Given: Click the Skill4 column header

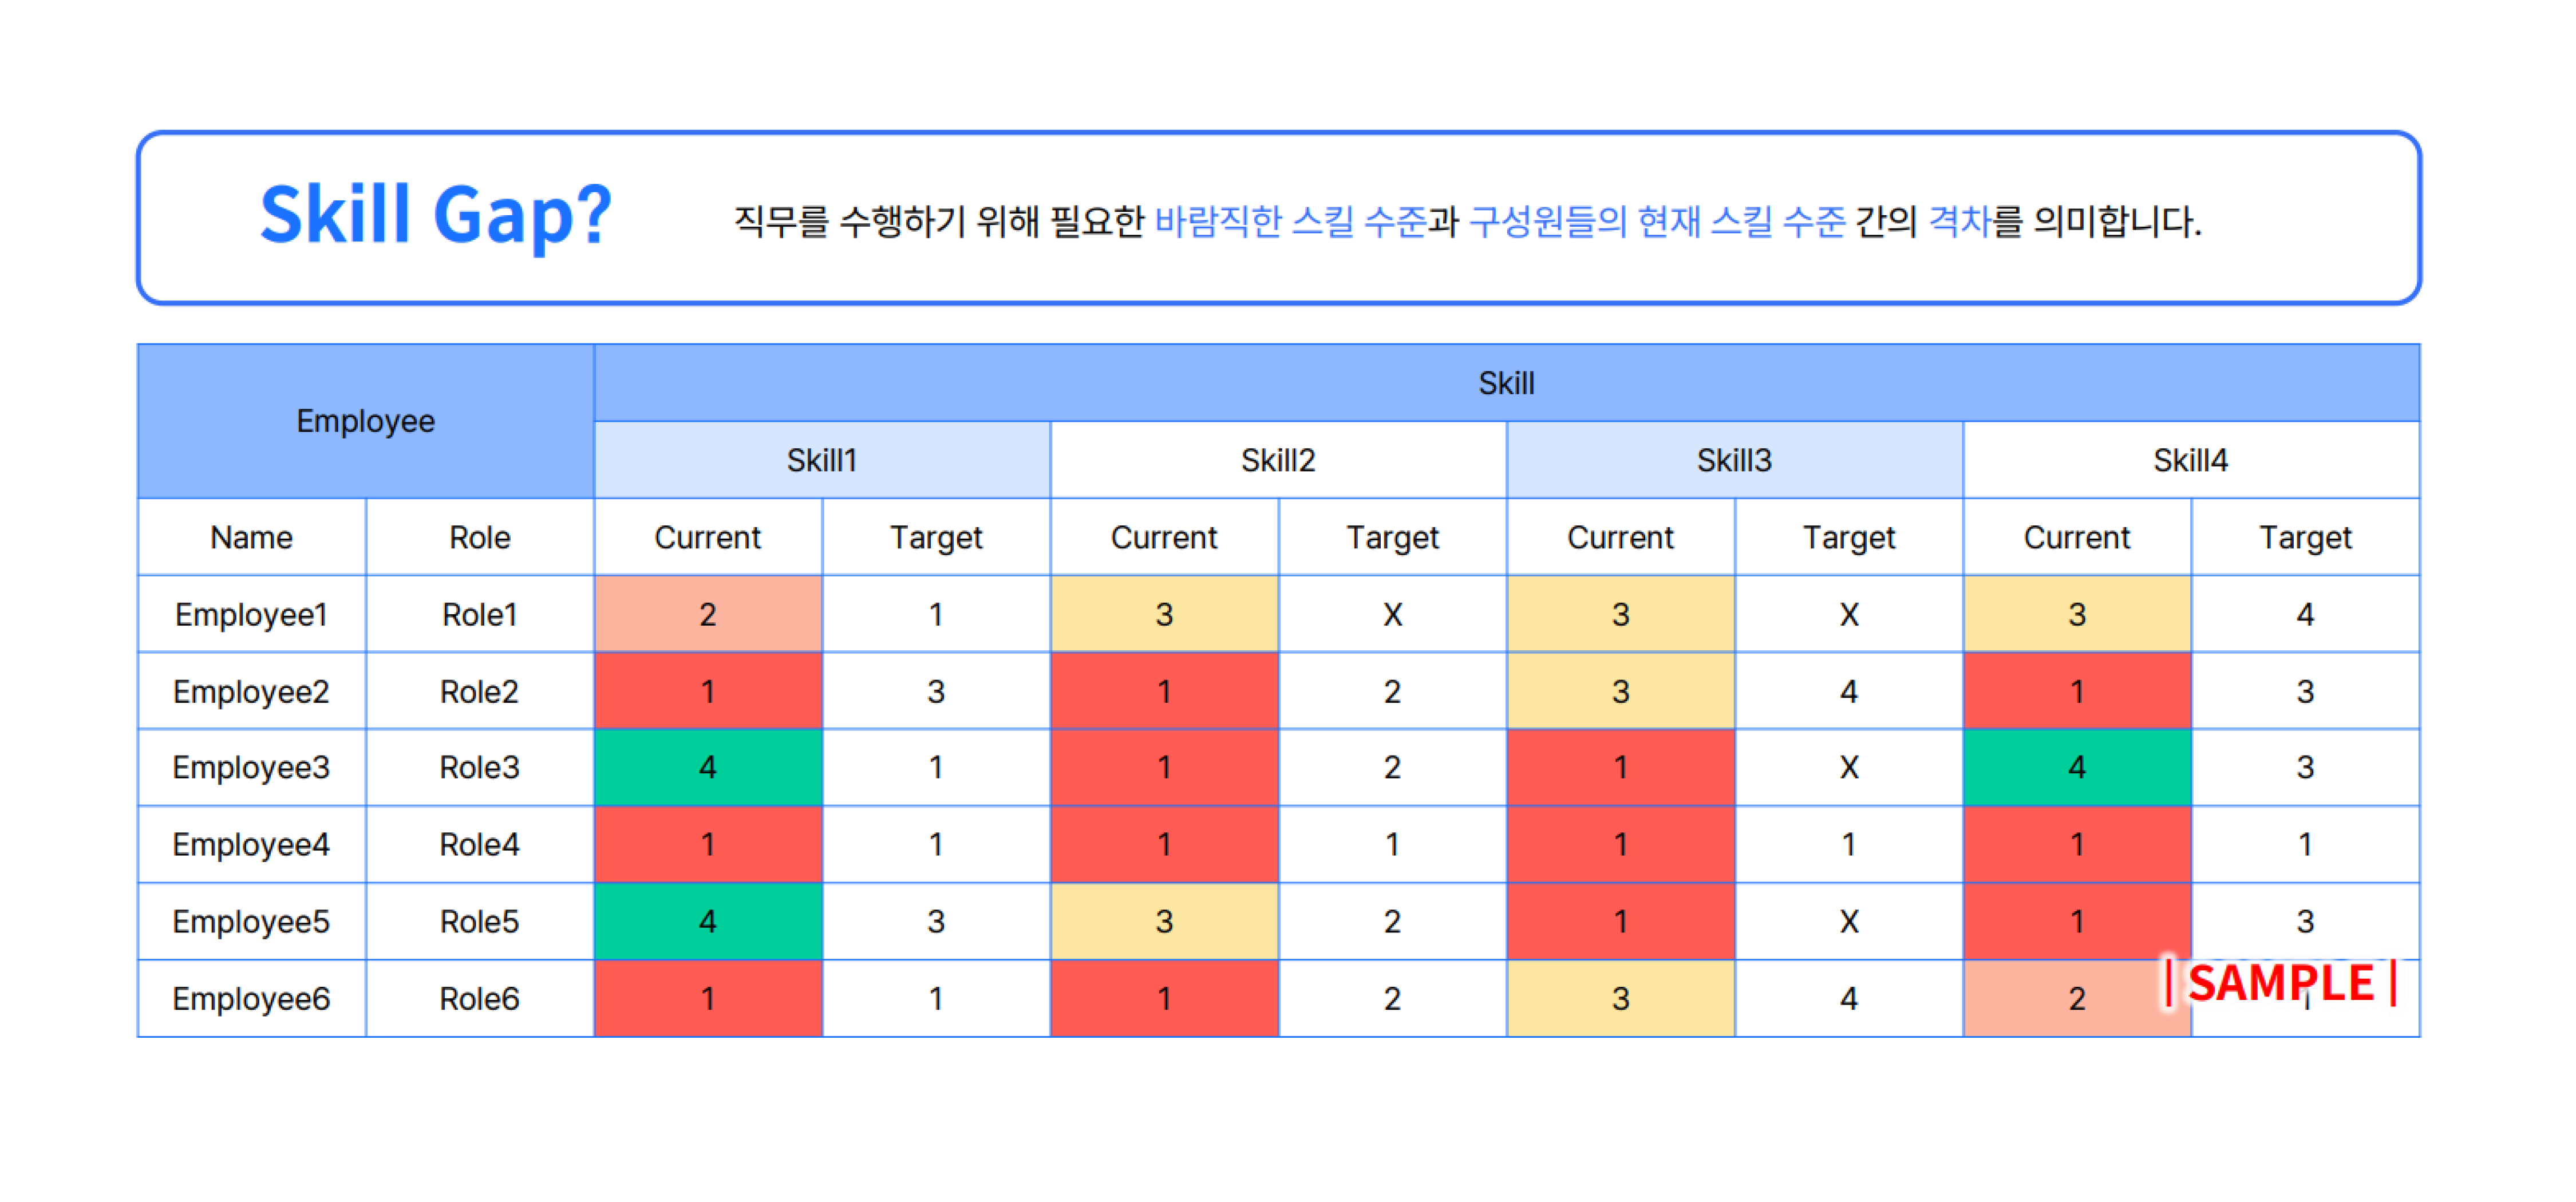Looking at the screenshot, I should 2190,460.
